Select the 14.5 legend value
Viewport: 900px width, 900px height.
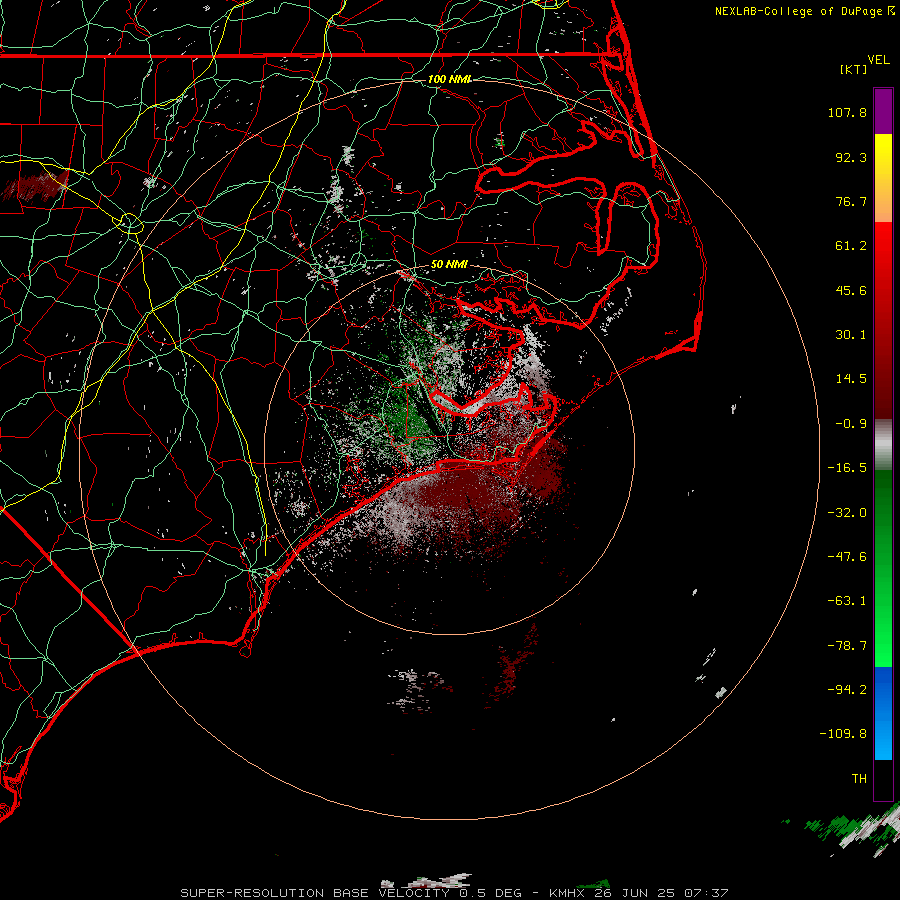[x=851, y=379]
